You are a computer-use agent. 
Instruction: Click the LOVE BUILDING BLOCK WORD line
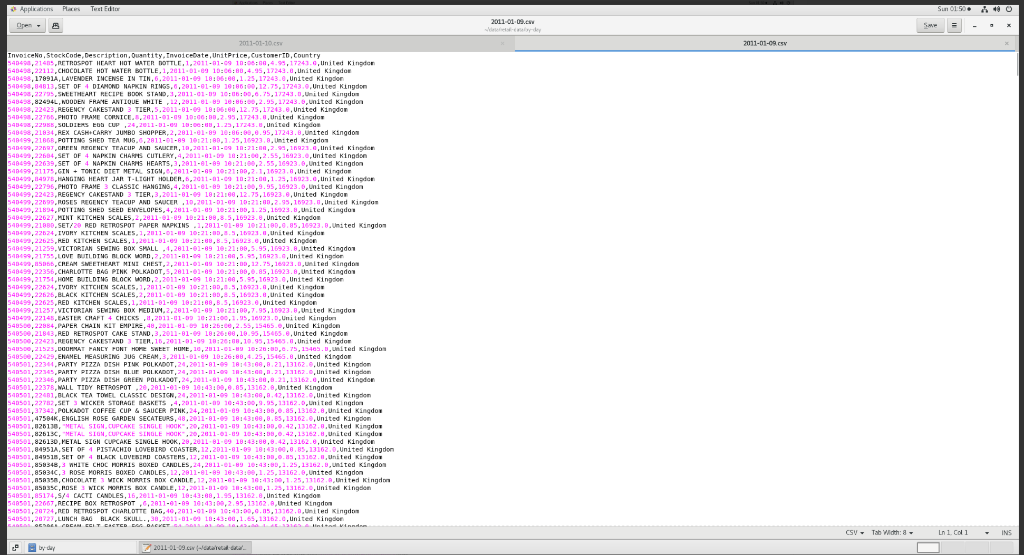pyautogui.click(x=176, y=257)
